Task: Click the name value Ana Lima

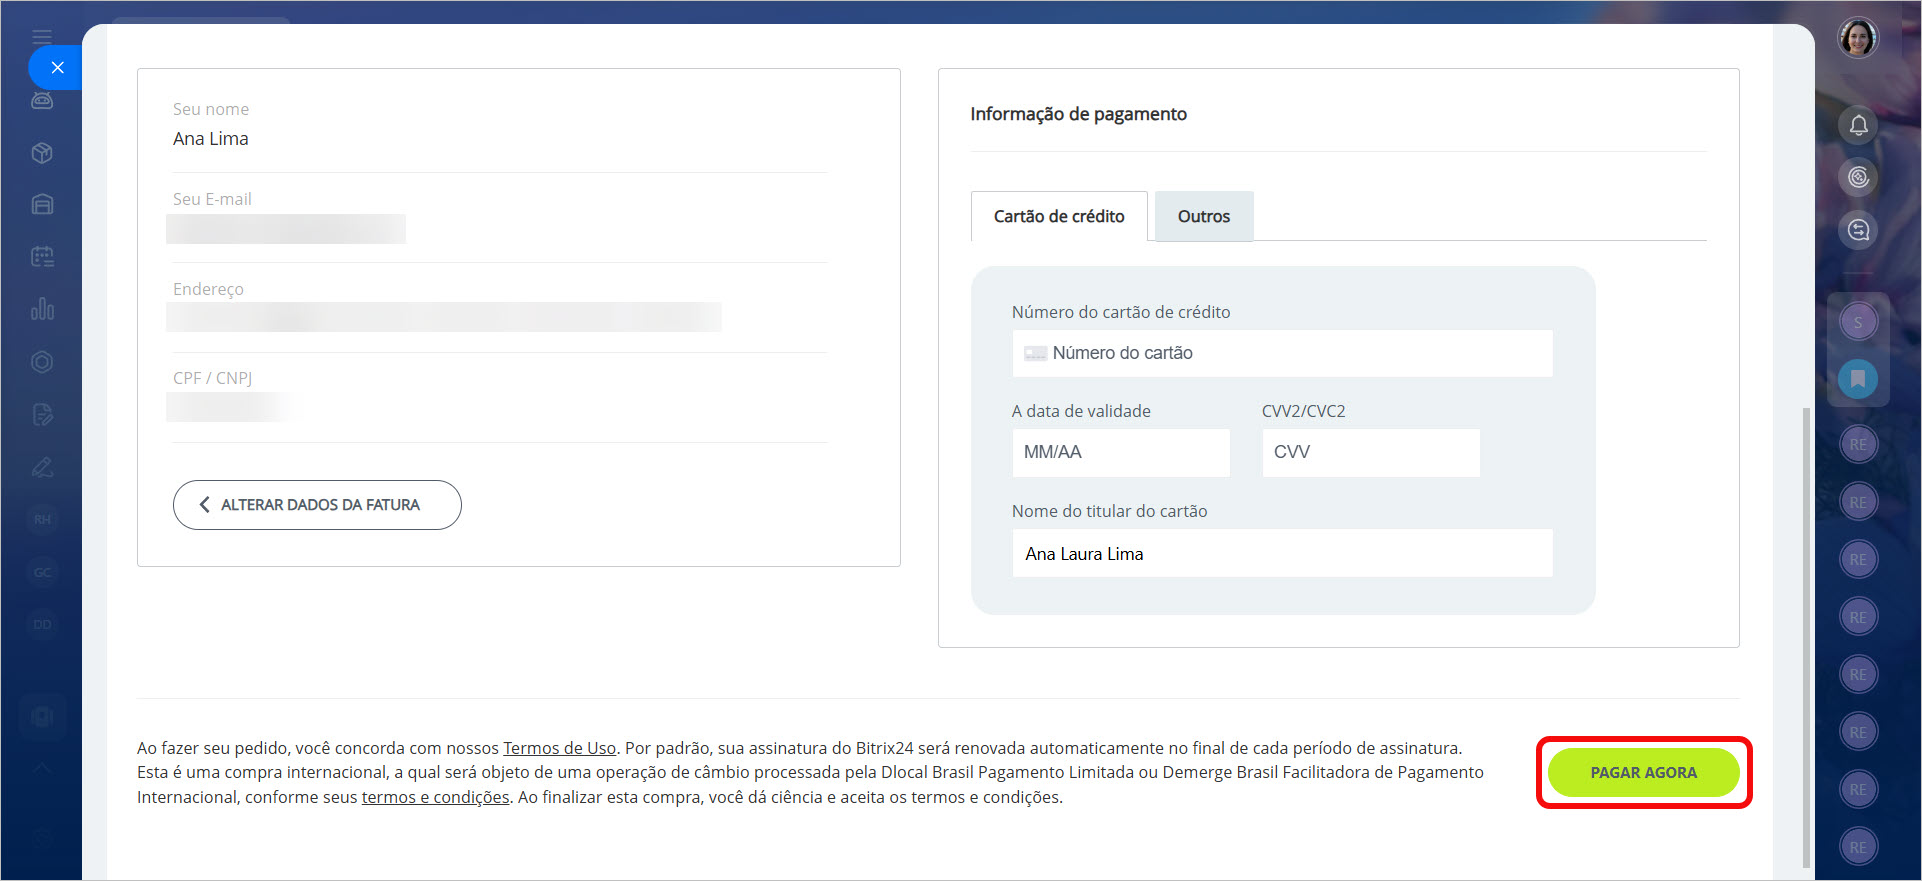Action: click(x=211, y=139)
